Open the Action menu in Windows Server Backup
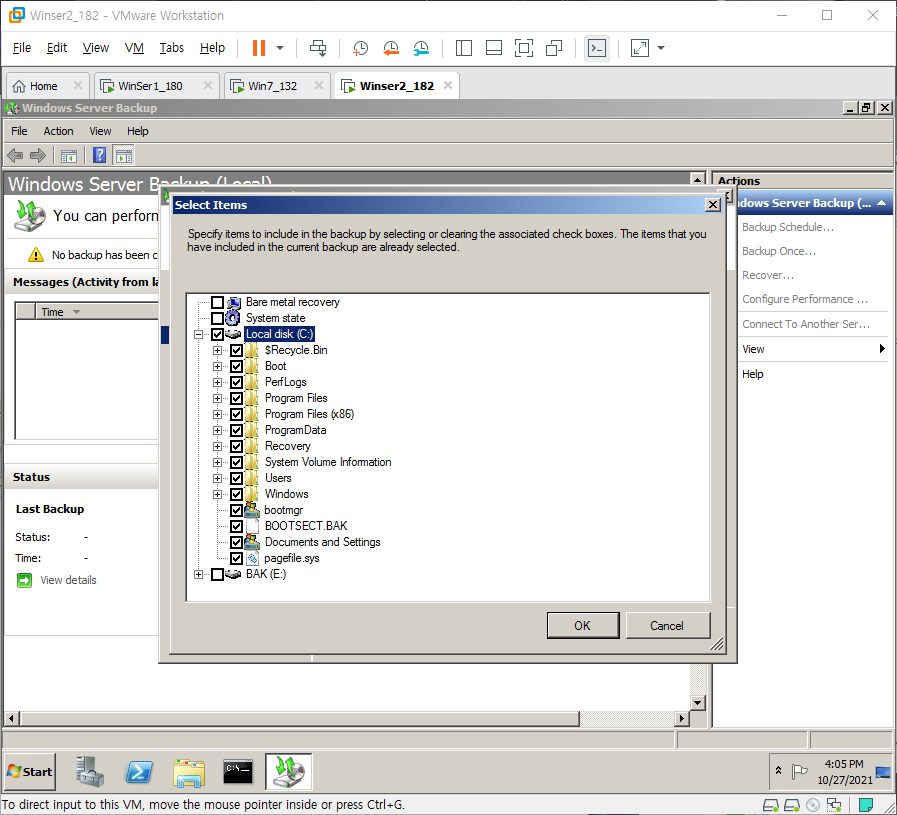This screenshot has height=815, width=897. pos(58,131)
